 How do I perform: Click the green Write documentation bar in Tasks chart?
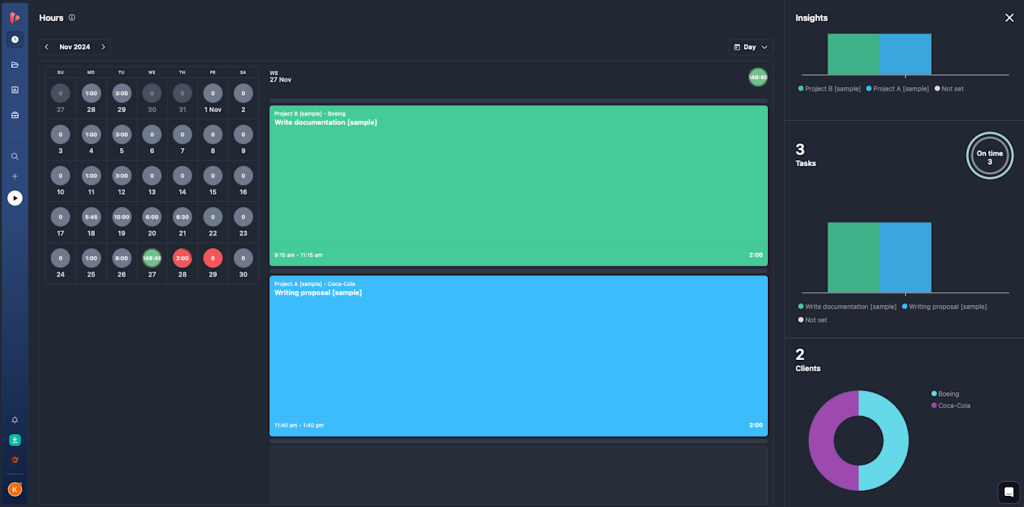click(854, 257)
